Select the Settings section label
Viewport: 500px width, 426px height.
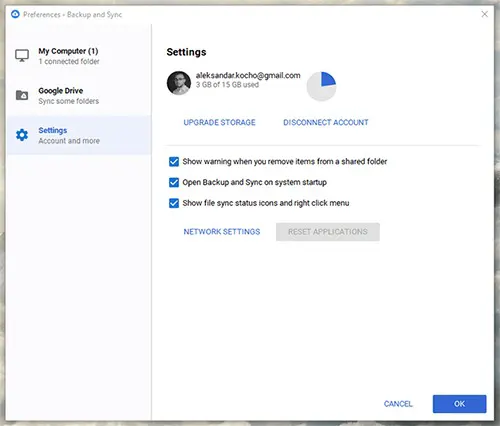click(53, 130)
